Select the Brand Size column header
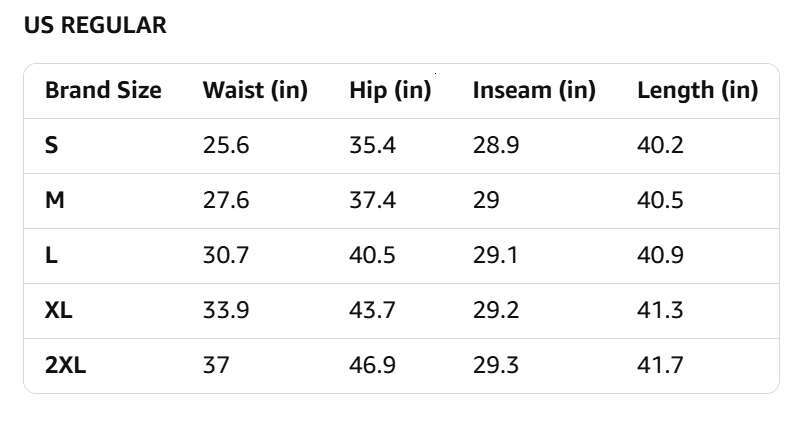Image resolution: width=807 pixels, height=425 pixels. point(103,91)
